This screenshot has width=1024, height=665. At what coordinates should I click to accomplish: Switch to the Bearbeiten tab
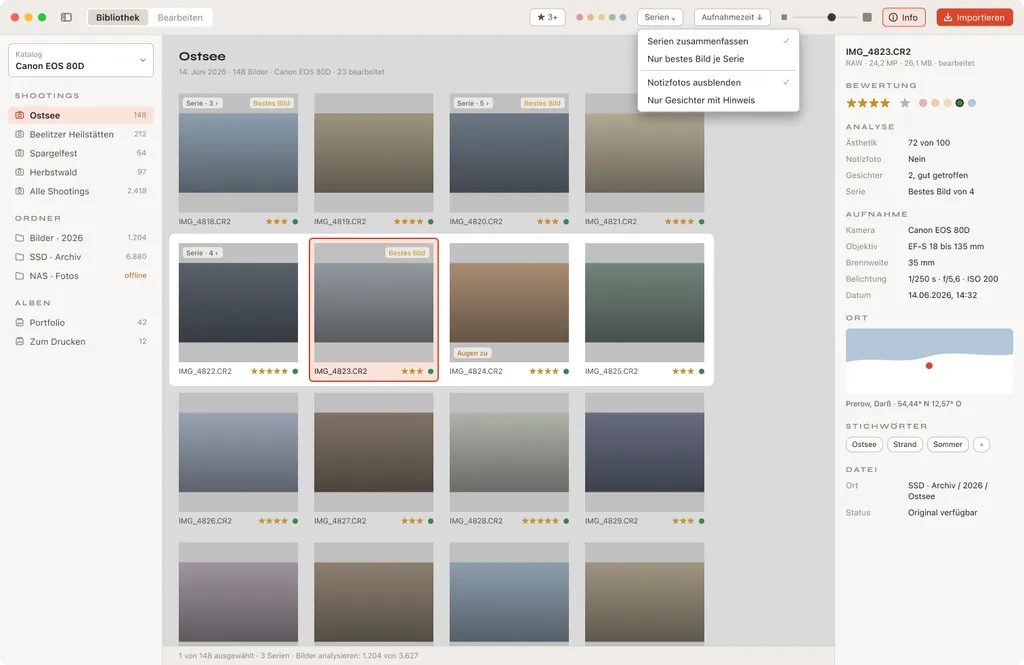click(x=180, y=17)
